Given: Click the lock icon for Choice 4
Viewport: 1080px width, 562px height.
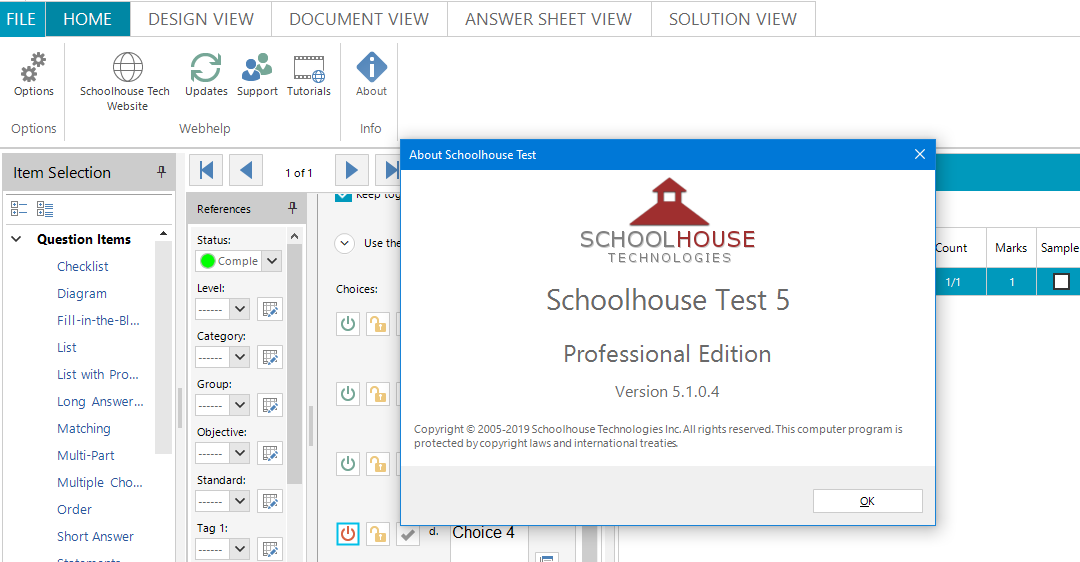Looking at the screenshot, I should coord(377,534).
